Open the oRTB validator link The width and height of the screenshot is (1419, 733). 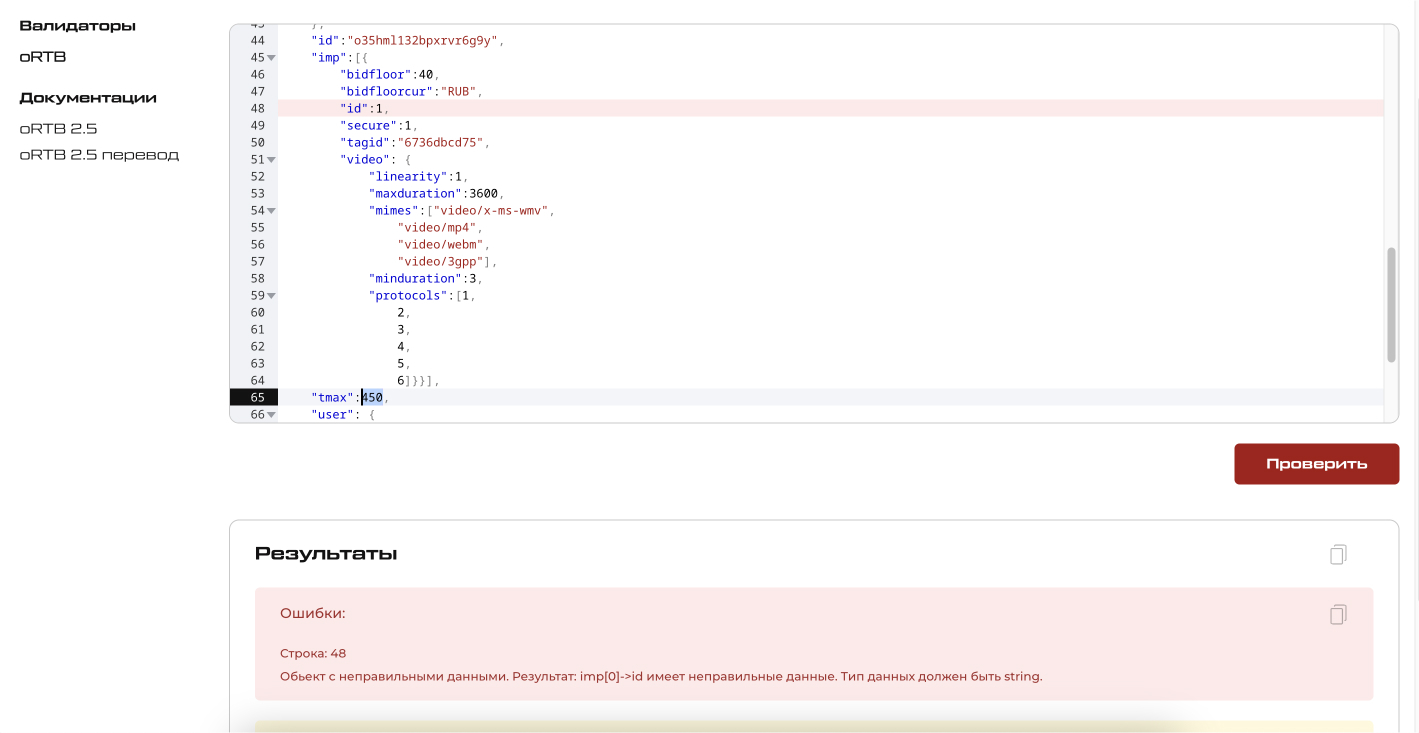43,57
